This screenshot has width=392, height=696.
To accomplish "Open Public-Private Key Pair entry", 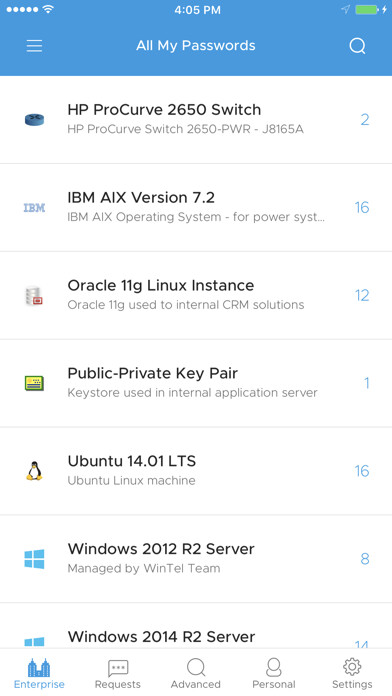I will tap(196, 383).
